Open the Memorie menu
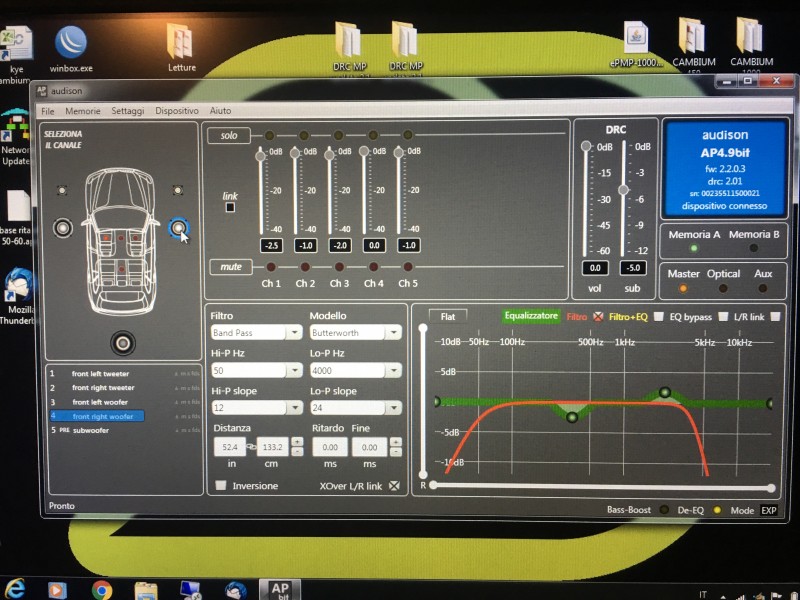The height and width of the screenshot is (600, 800). [x=83, y=111]
